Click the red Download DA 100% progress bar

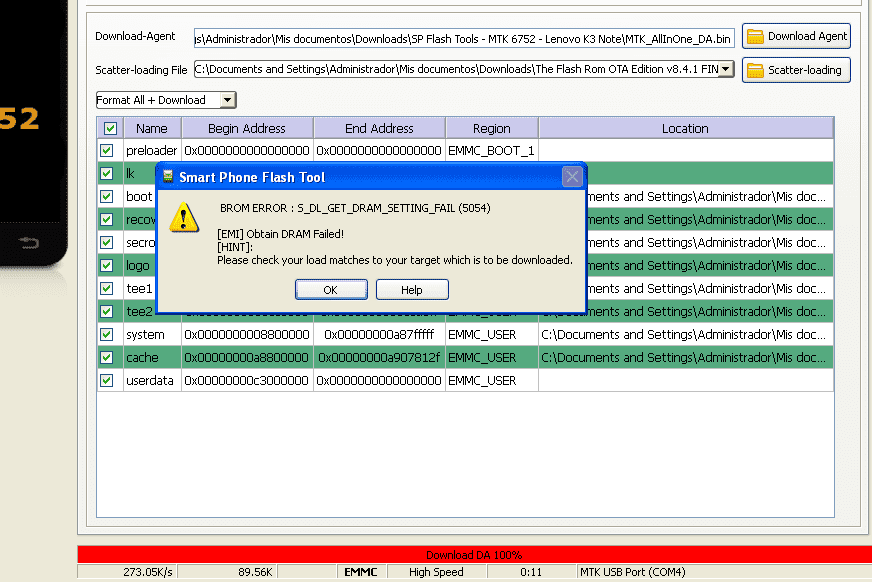[474, 555]
